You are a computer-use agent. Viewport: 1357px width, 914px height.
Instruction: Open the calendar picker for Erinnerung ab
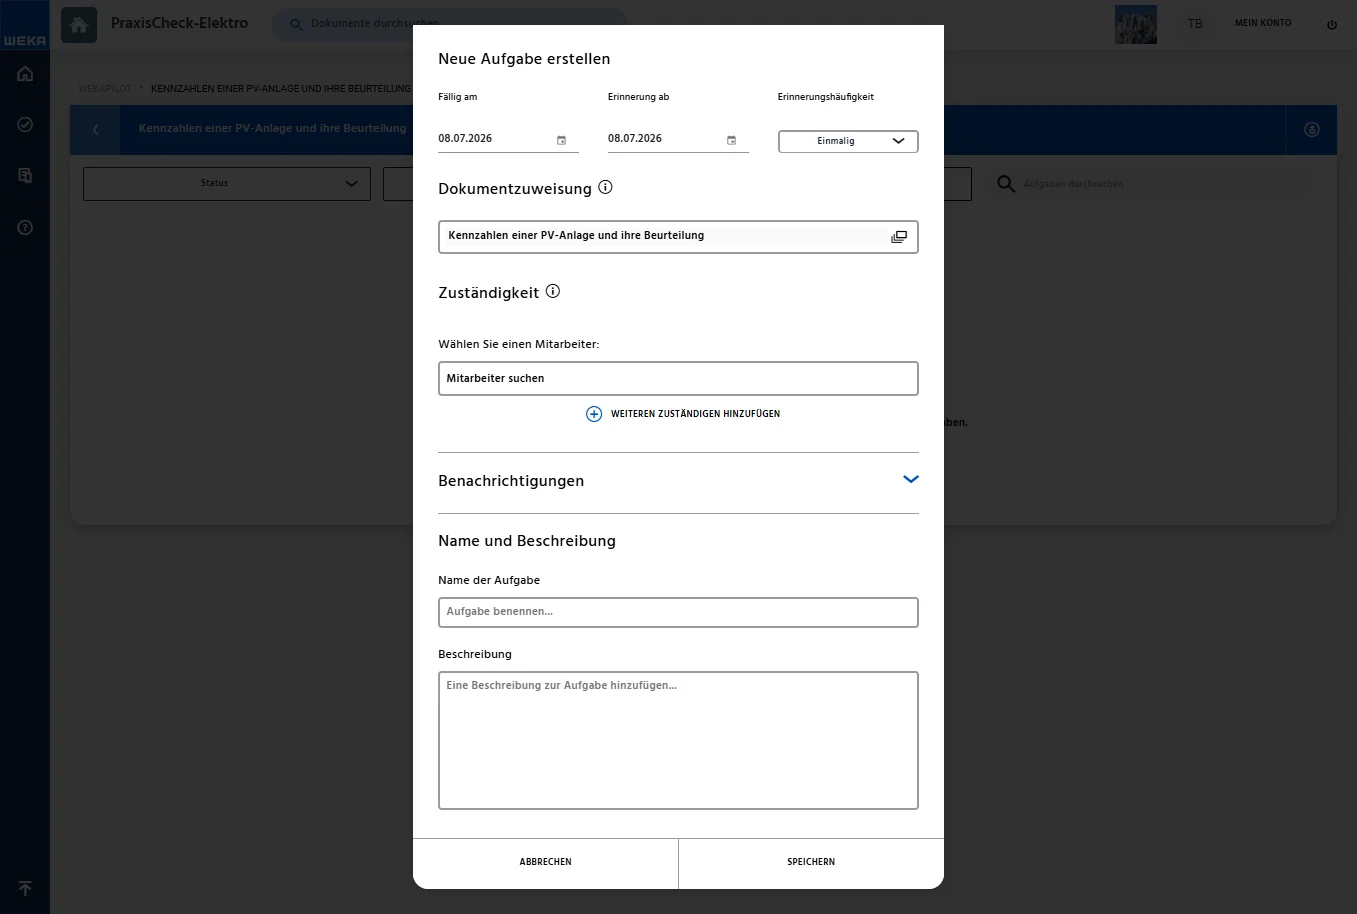click(731, 140)
